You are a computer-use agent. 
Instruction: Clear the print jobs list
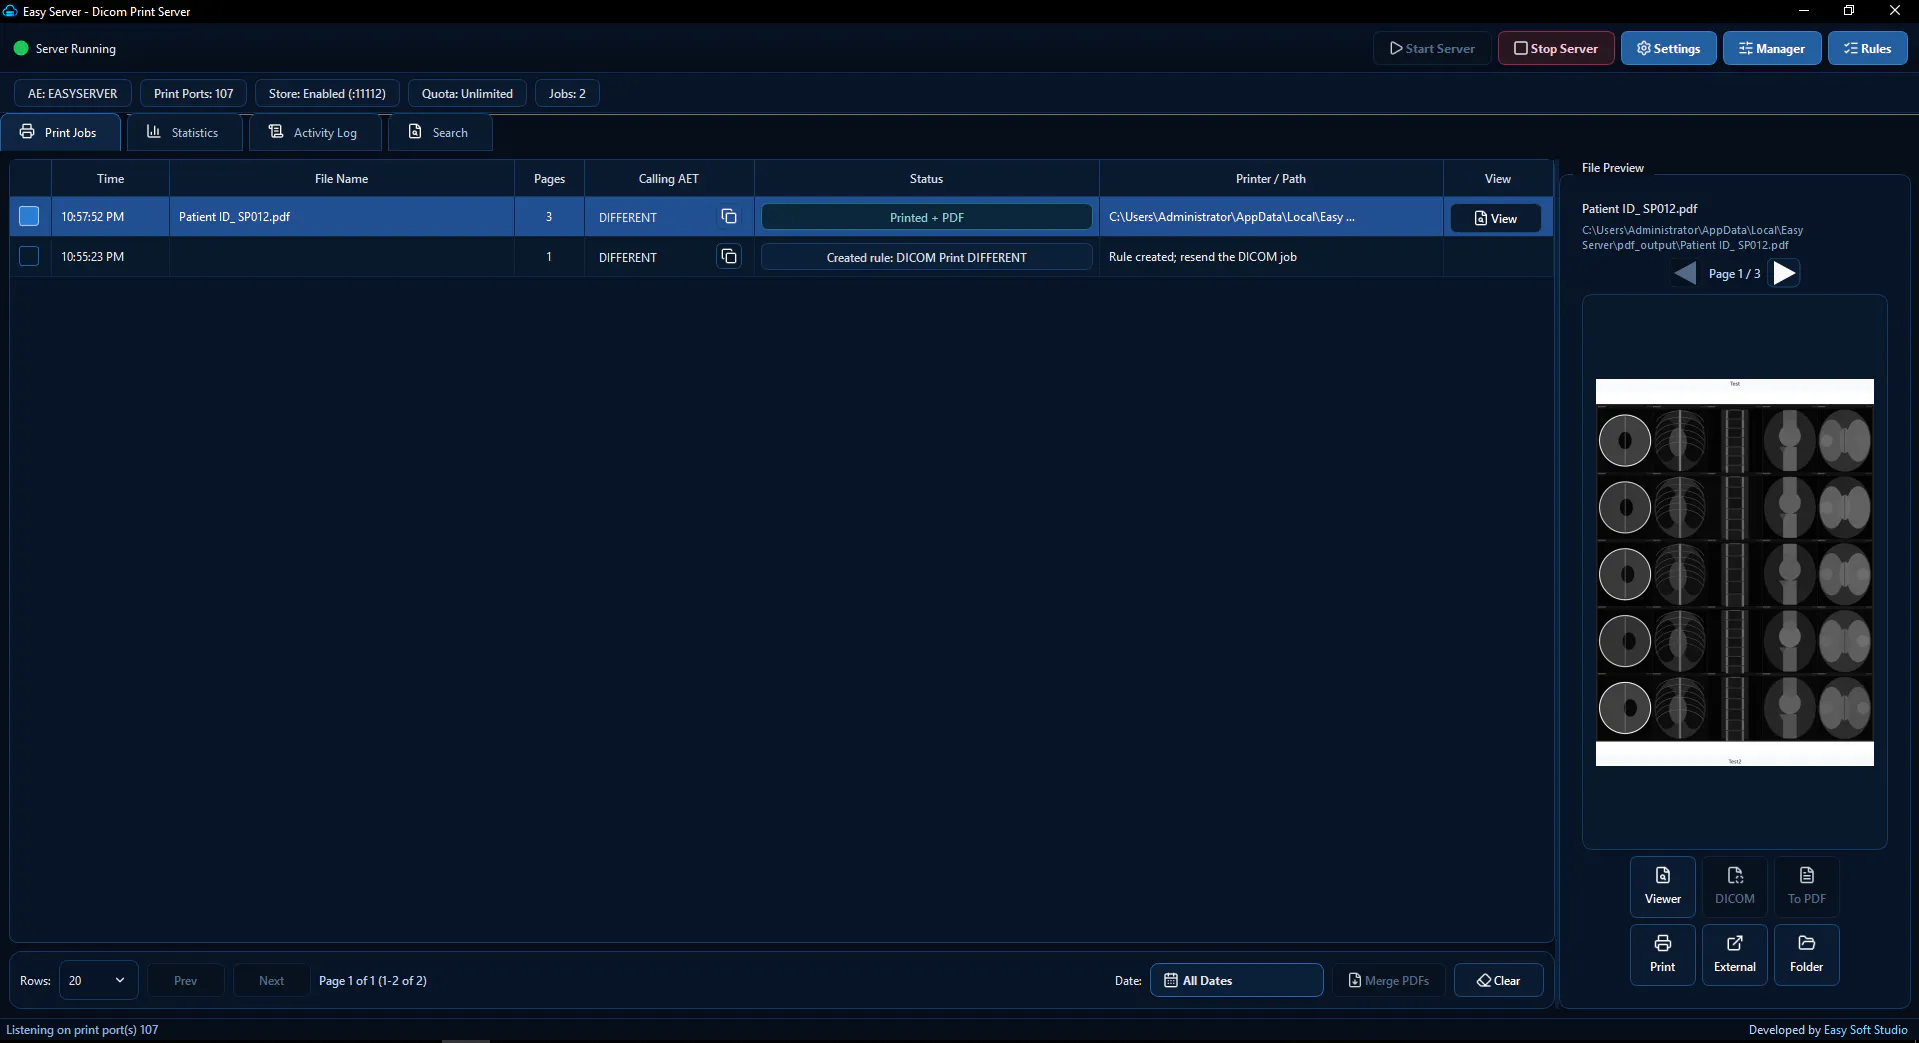coord(1499,980)
